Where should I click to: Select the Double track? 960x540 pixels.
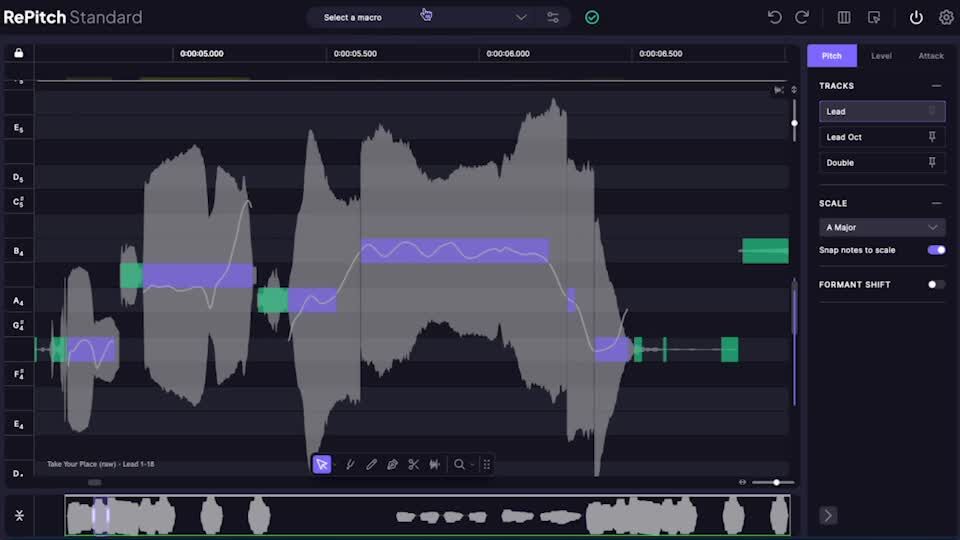click(870, 162)
